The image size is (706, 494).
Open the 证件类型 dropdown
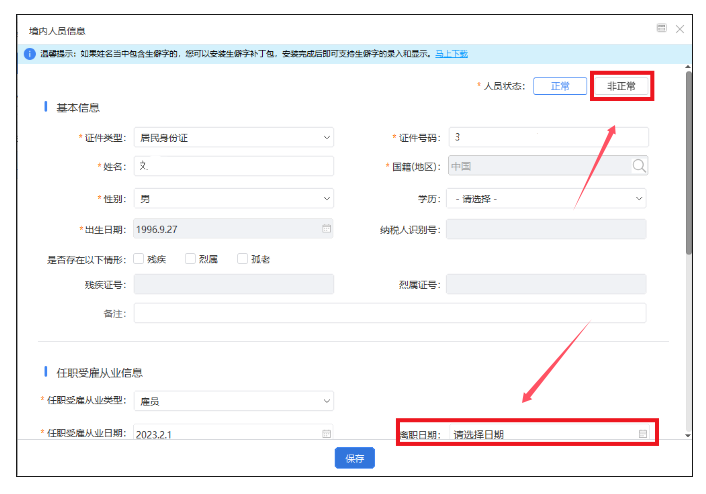pos(234,137)
